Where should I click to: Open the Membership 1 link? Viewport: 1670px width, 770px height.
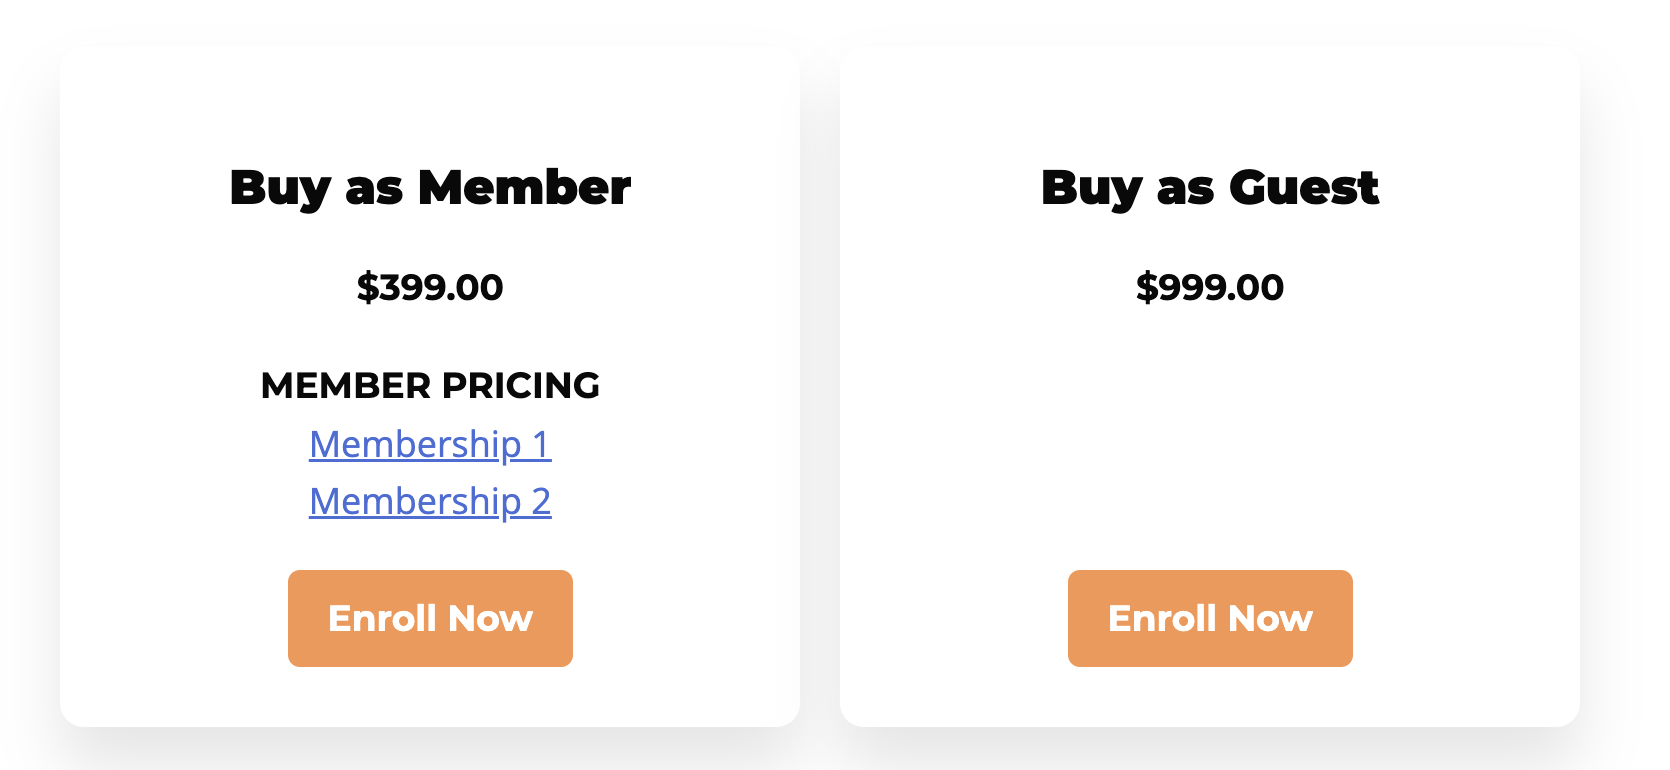pos(430,444)
